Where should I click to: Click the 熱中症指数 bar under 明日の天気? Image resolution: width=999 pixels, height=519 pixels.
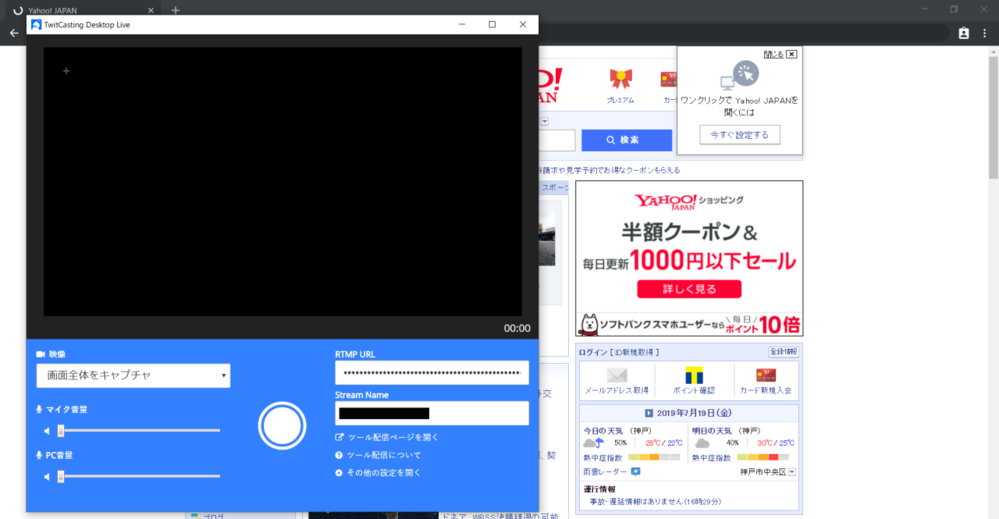763,457
